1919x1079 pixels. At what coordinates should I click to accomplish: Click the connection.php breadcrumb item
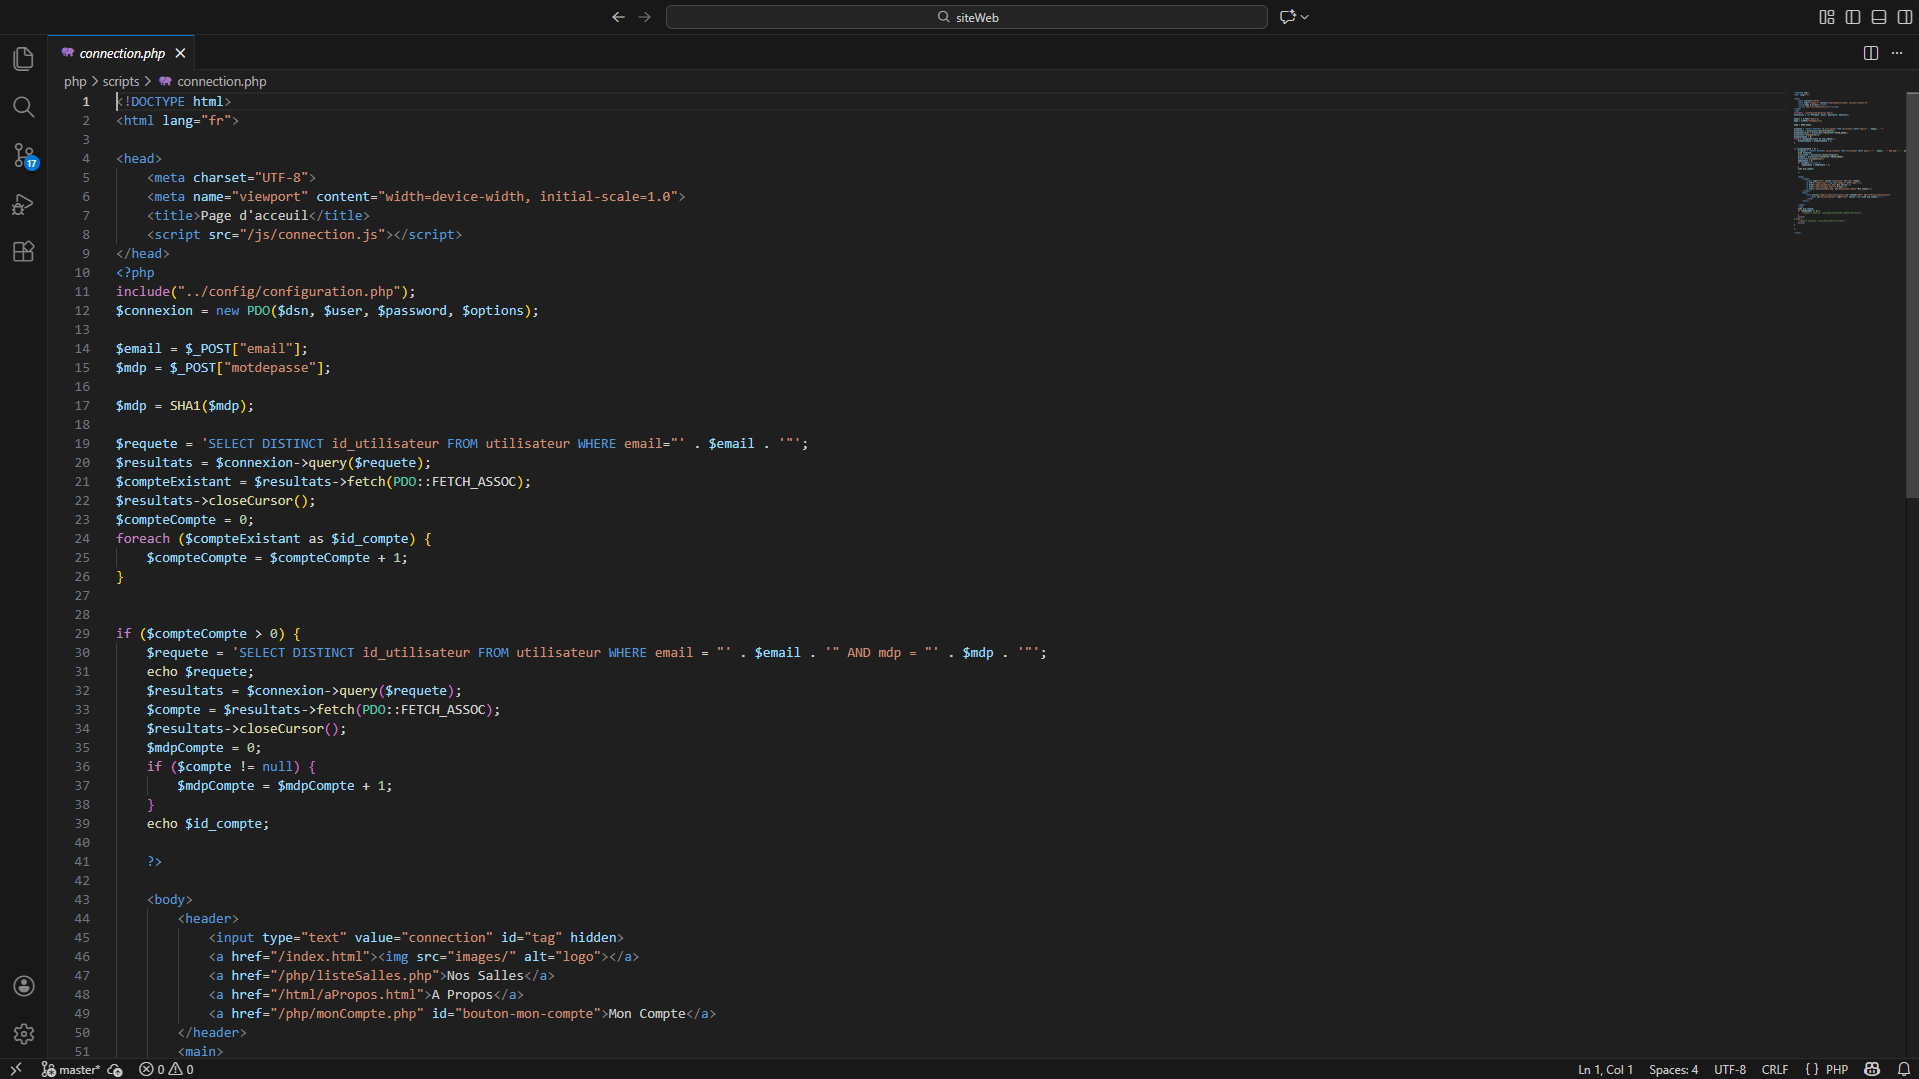[x=221, y=82]
